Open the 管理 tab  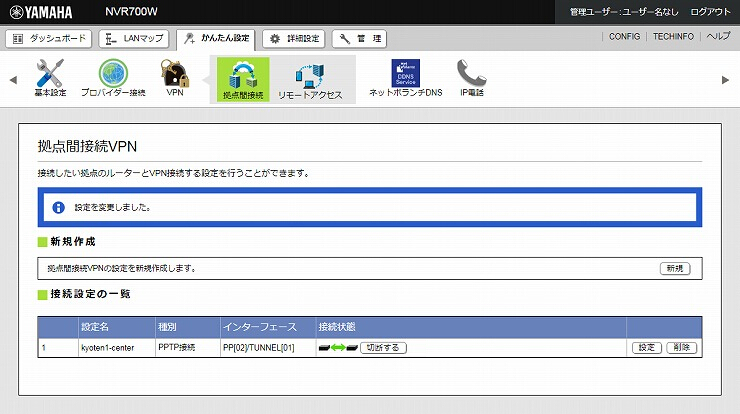(x=359, y=39)
